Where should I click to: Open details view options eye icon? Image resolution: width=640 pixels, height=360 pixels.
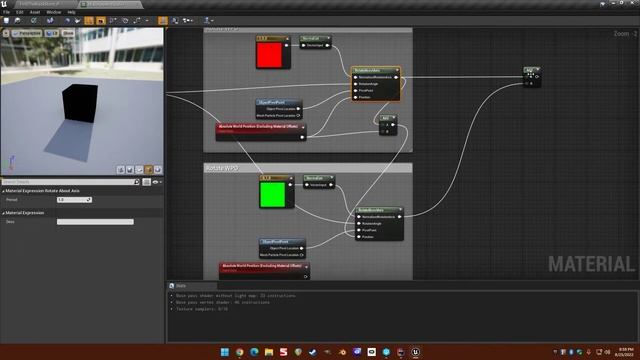[x=156, y=182]
